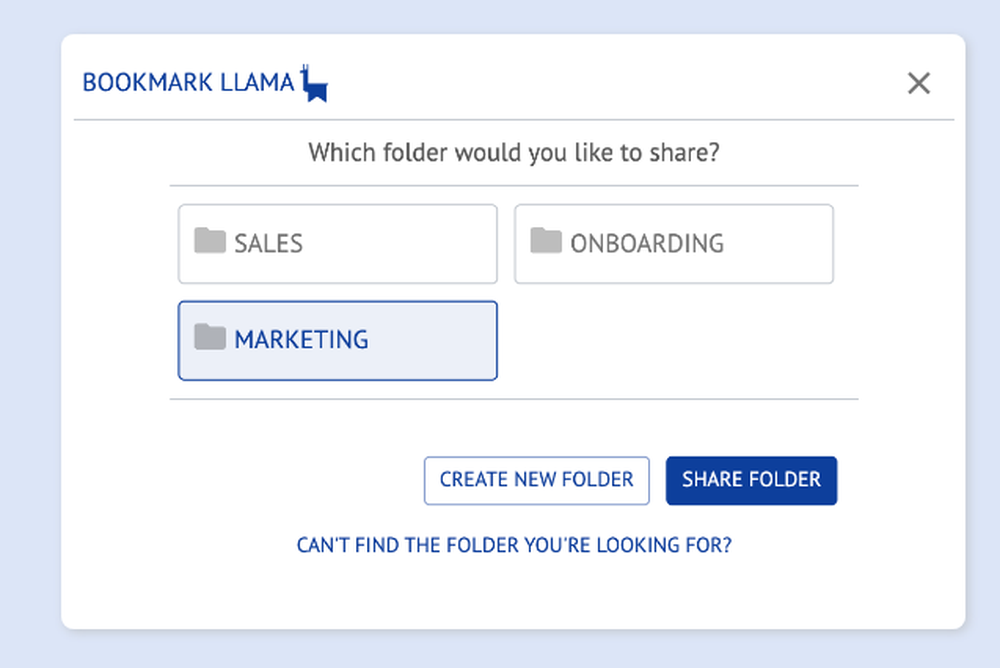The width and height of the screenshot is (1000, 668).
Task: Select the SALES folder card
Action: coord(337,244)
